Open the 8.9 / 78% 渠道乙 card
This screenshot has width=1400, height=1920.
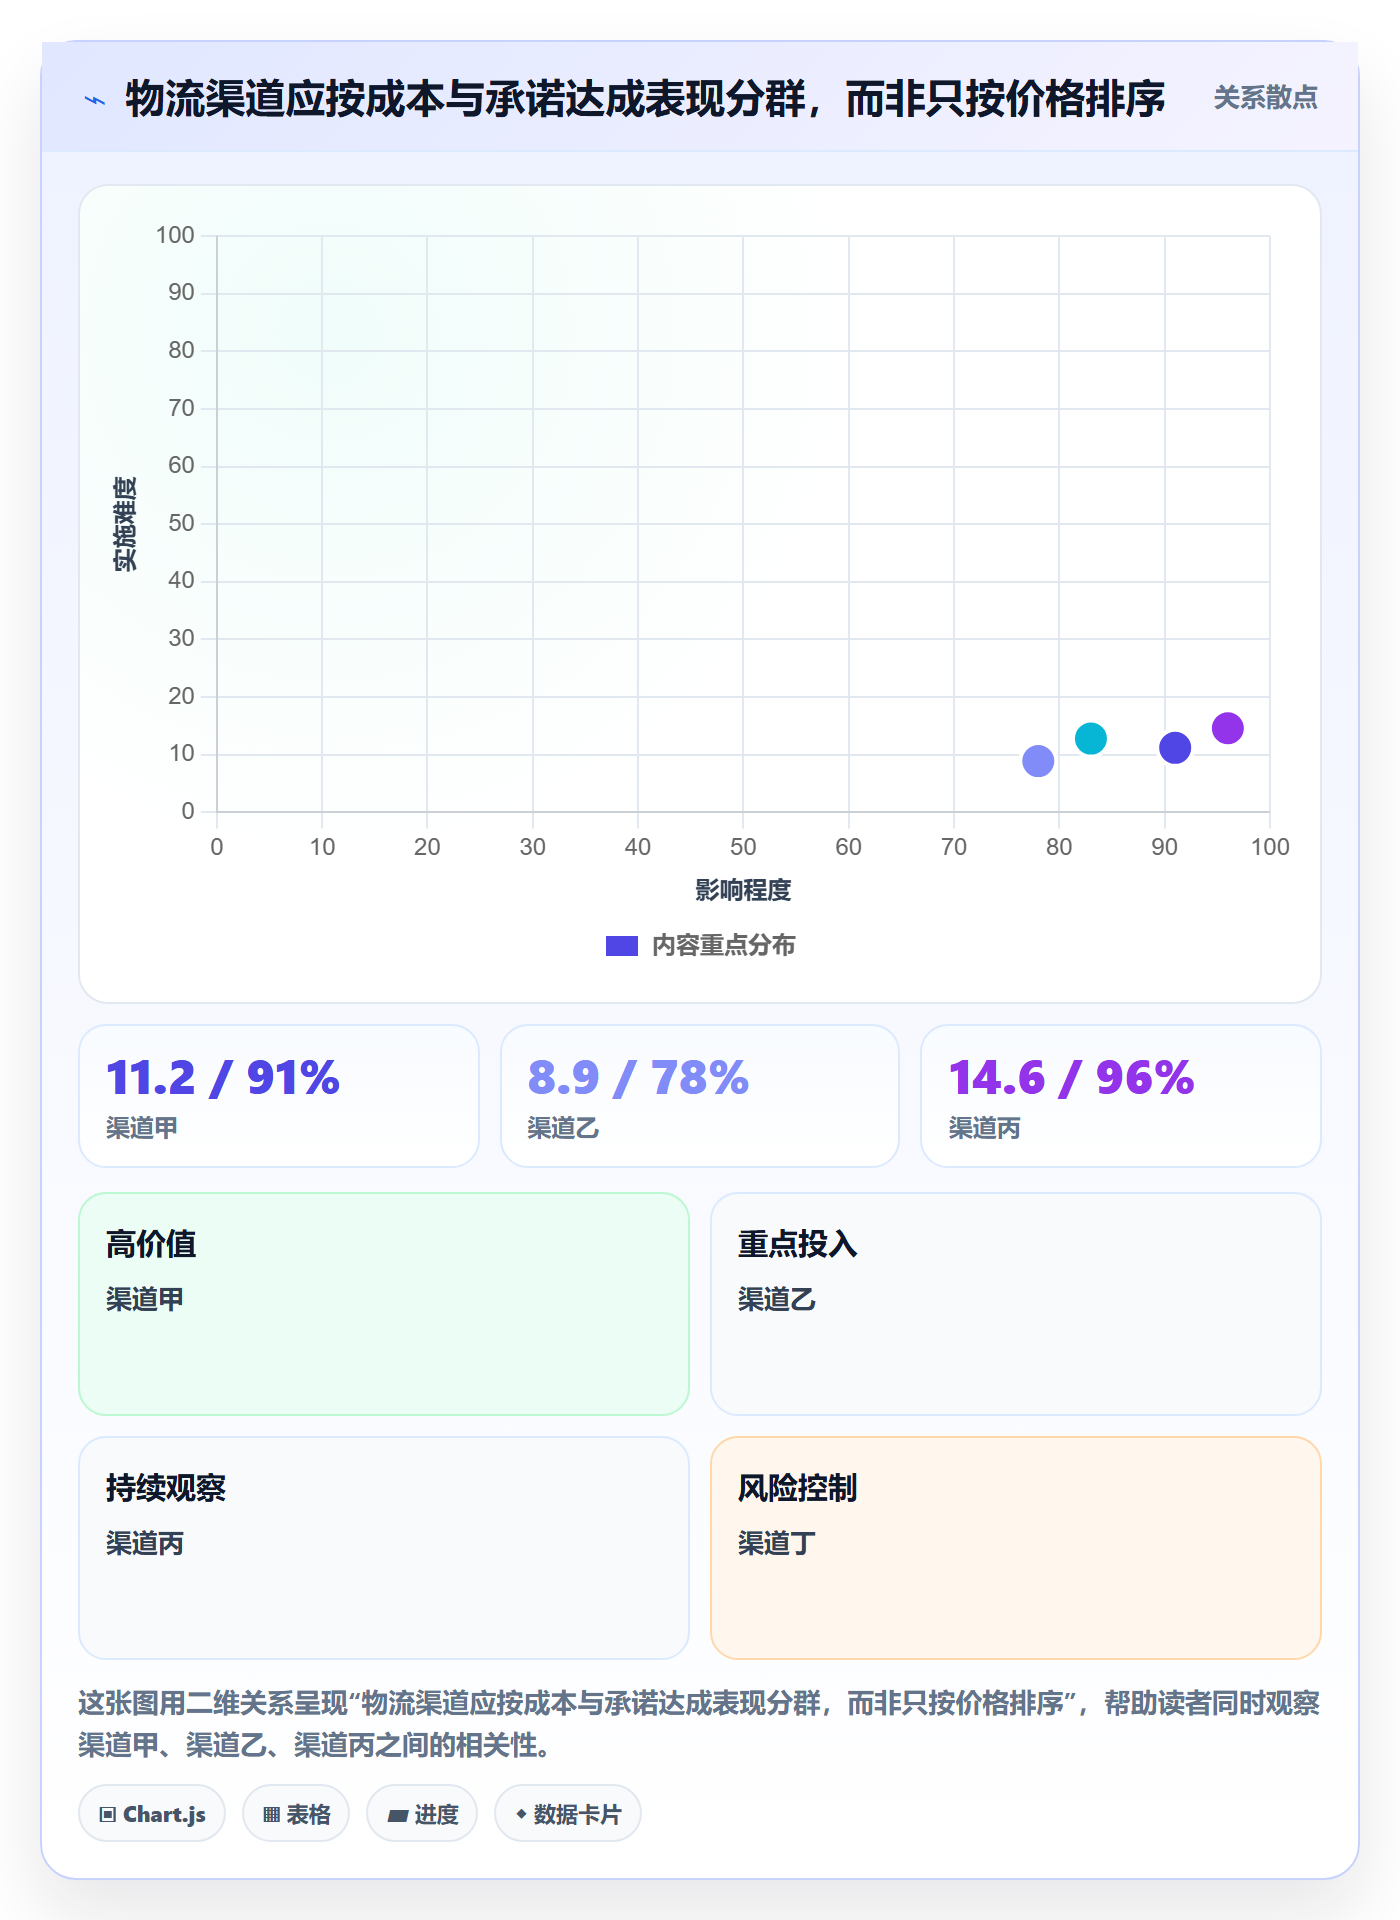700,1096
